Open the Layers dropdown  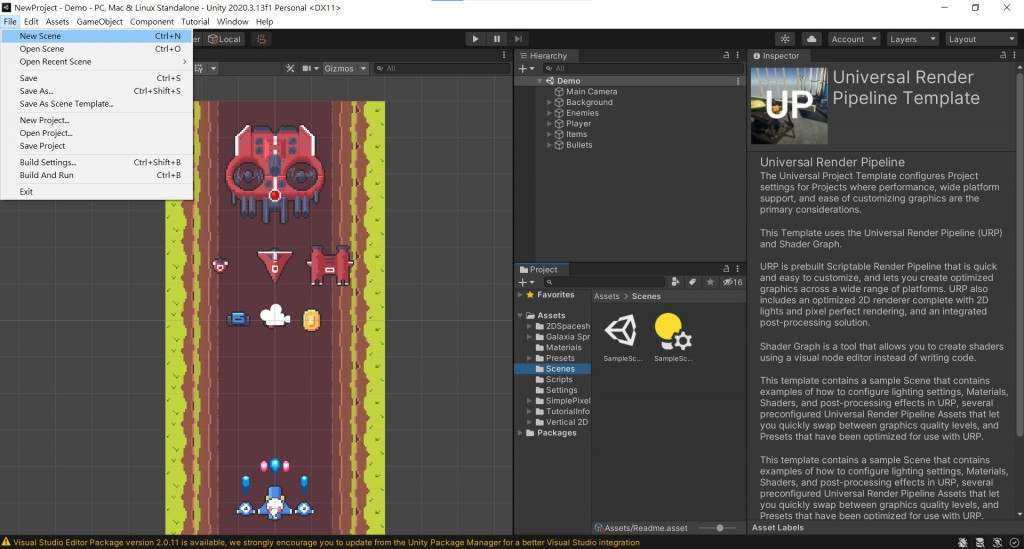pyautogui.click(x=912, y=39)
